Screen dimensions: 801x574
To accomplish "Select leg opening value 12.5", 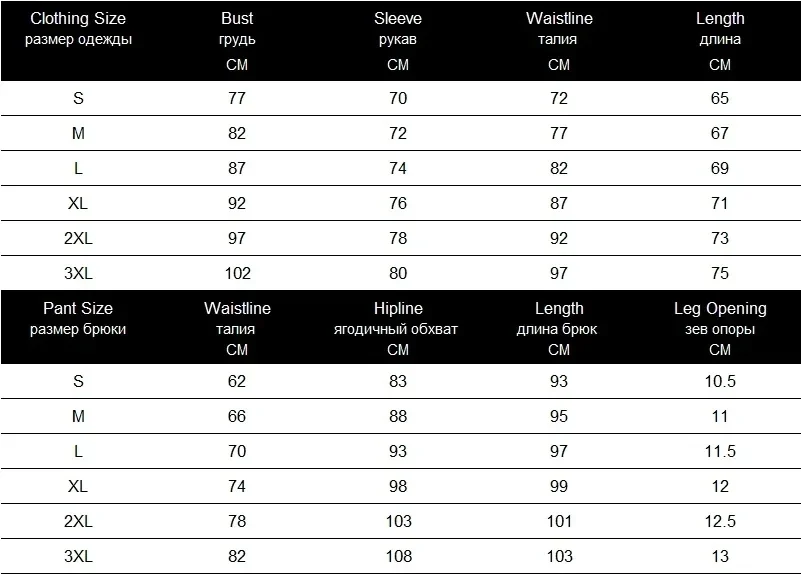I will [x=720, y=521].
